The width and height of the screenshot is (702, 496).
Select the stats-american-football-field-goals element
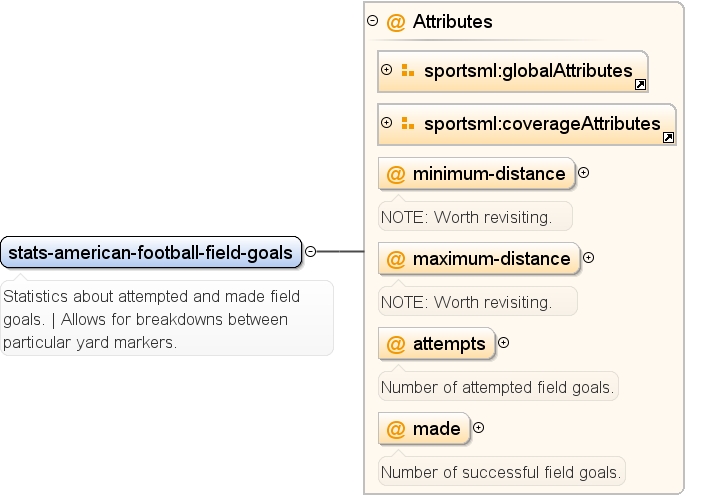(x=151, y=252)
